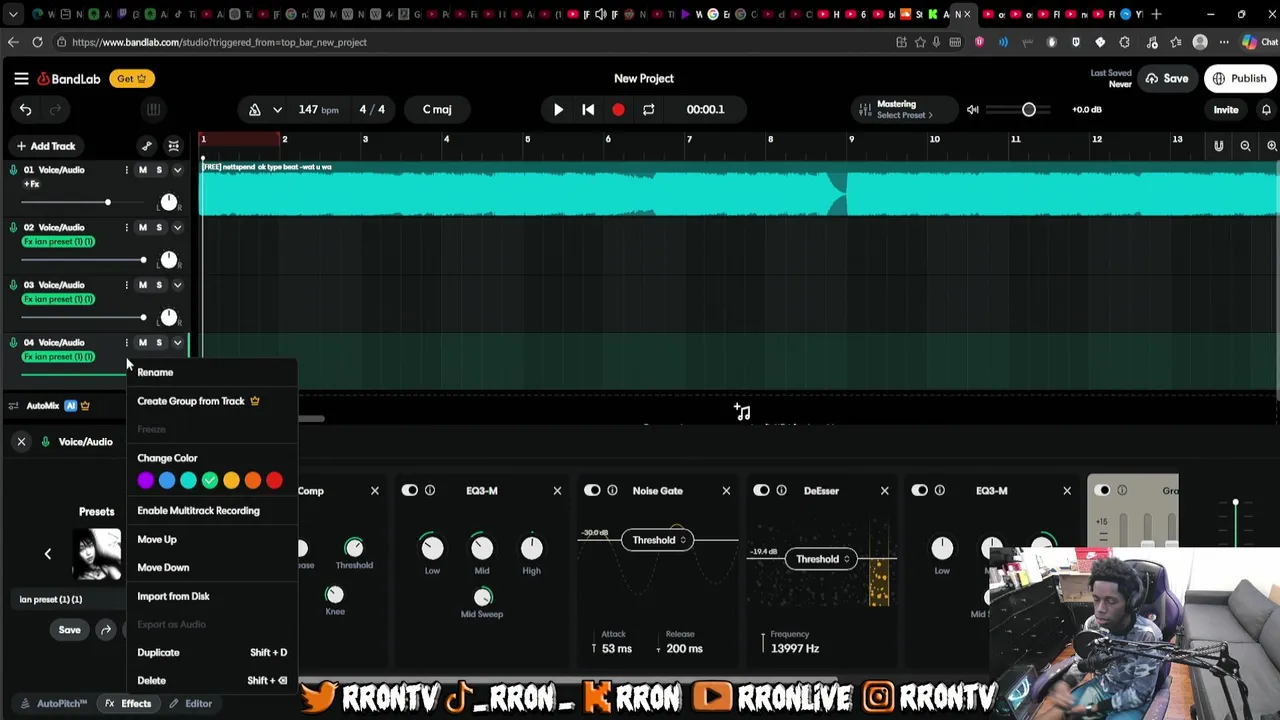Choose Duplicate in context menu

point(212,652)
